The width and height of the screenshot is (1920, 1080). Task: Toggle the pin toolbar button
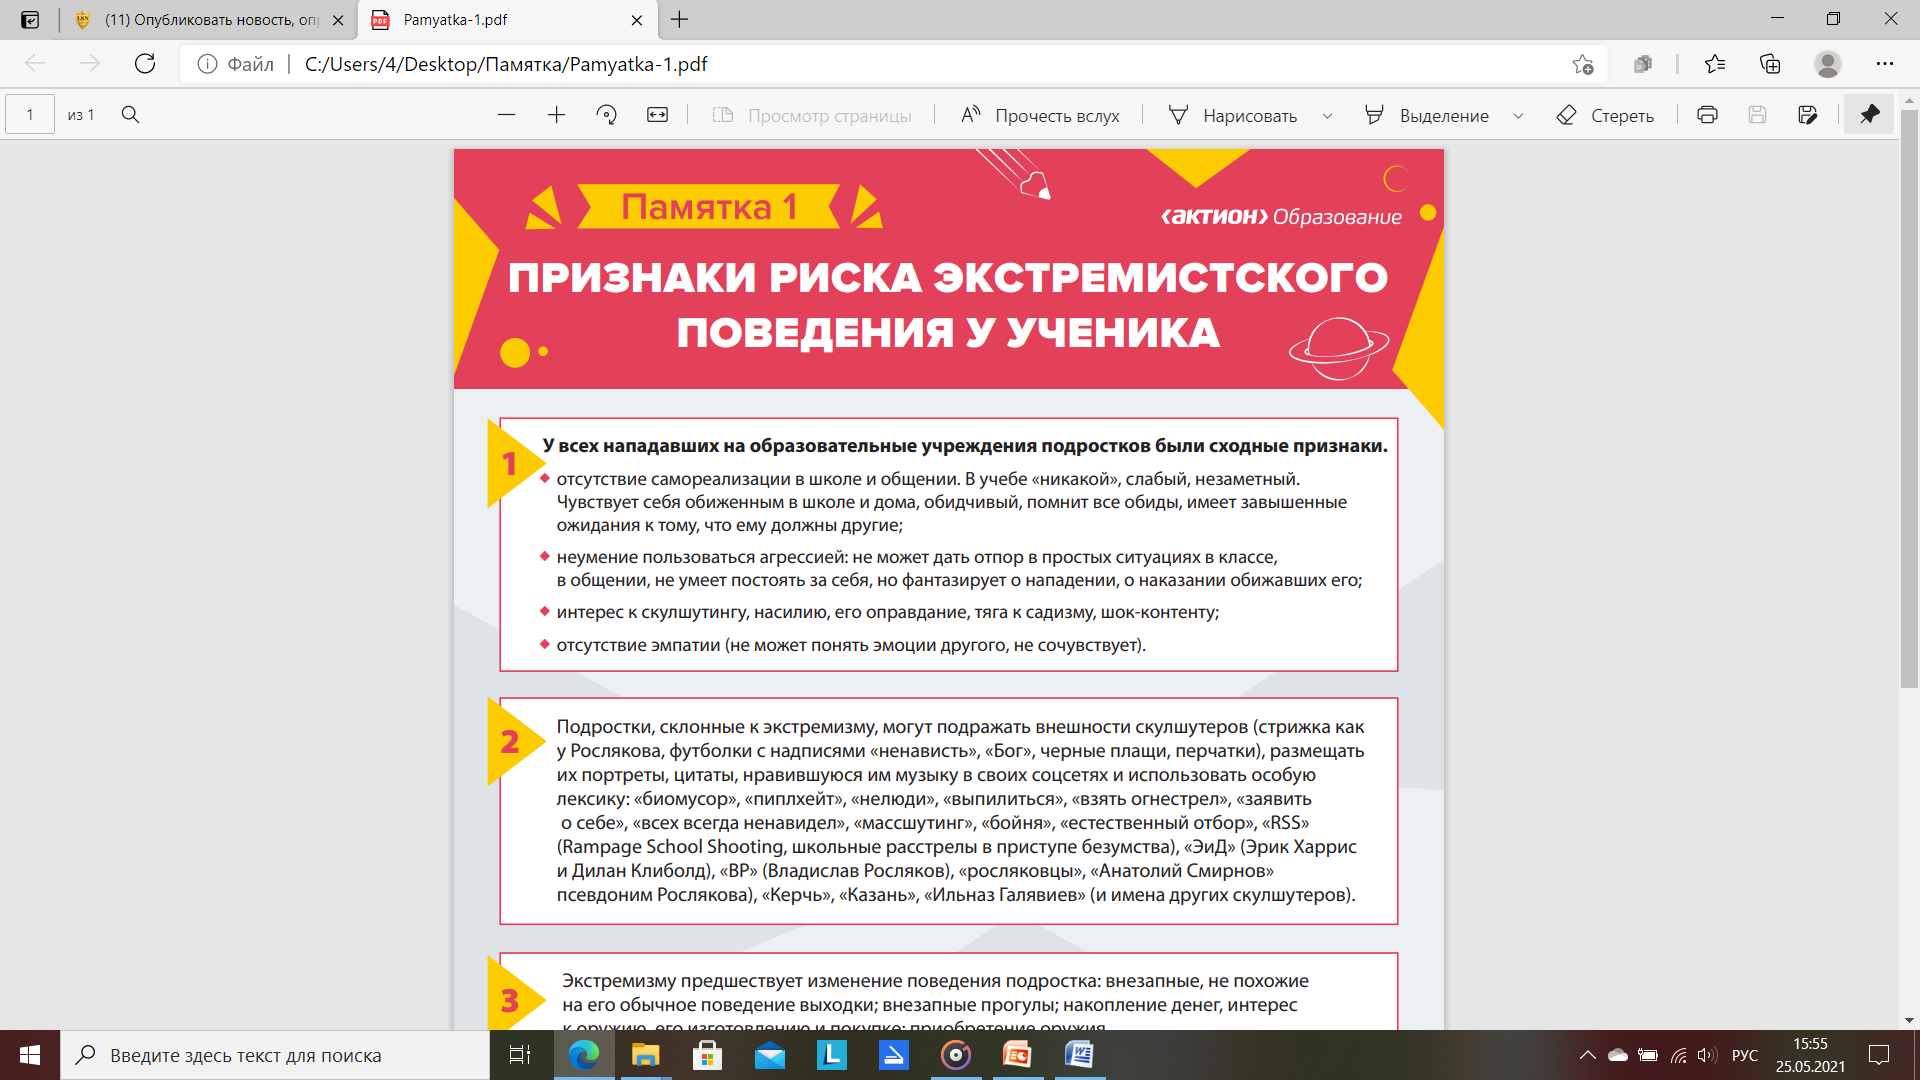click(x=1869, y=115)
